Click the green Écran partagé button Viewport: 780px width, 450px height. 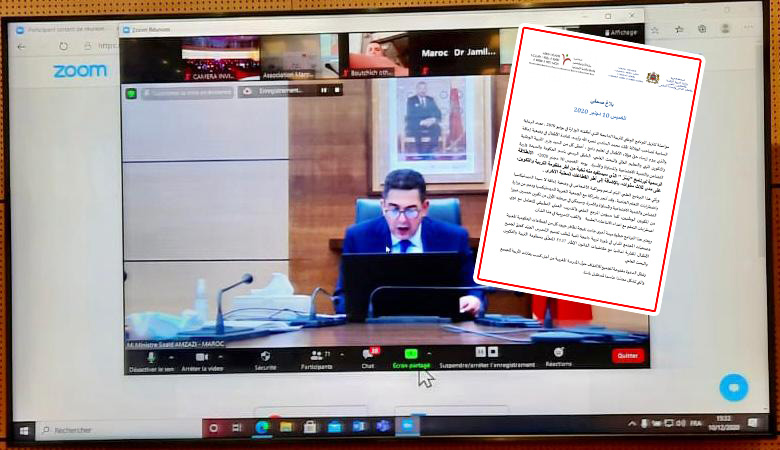(x=411, y=356)
